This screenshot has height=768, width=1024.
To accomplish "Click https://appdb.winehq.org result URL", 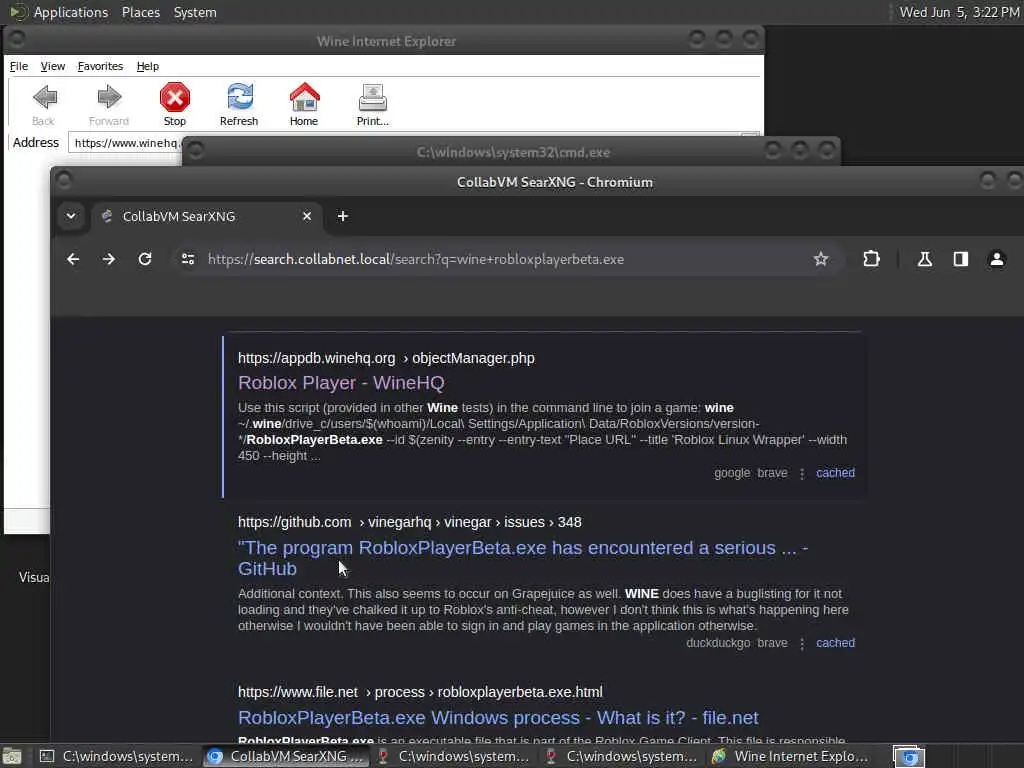I will (x=386, y=358).
